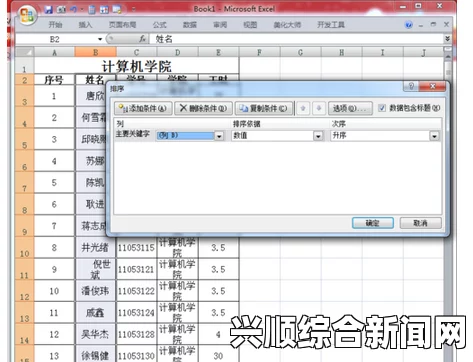Open Excel Help

click(408, 25)
